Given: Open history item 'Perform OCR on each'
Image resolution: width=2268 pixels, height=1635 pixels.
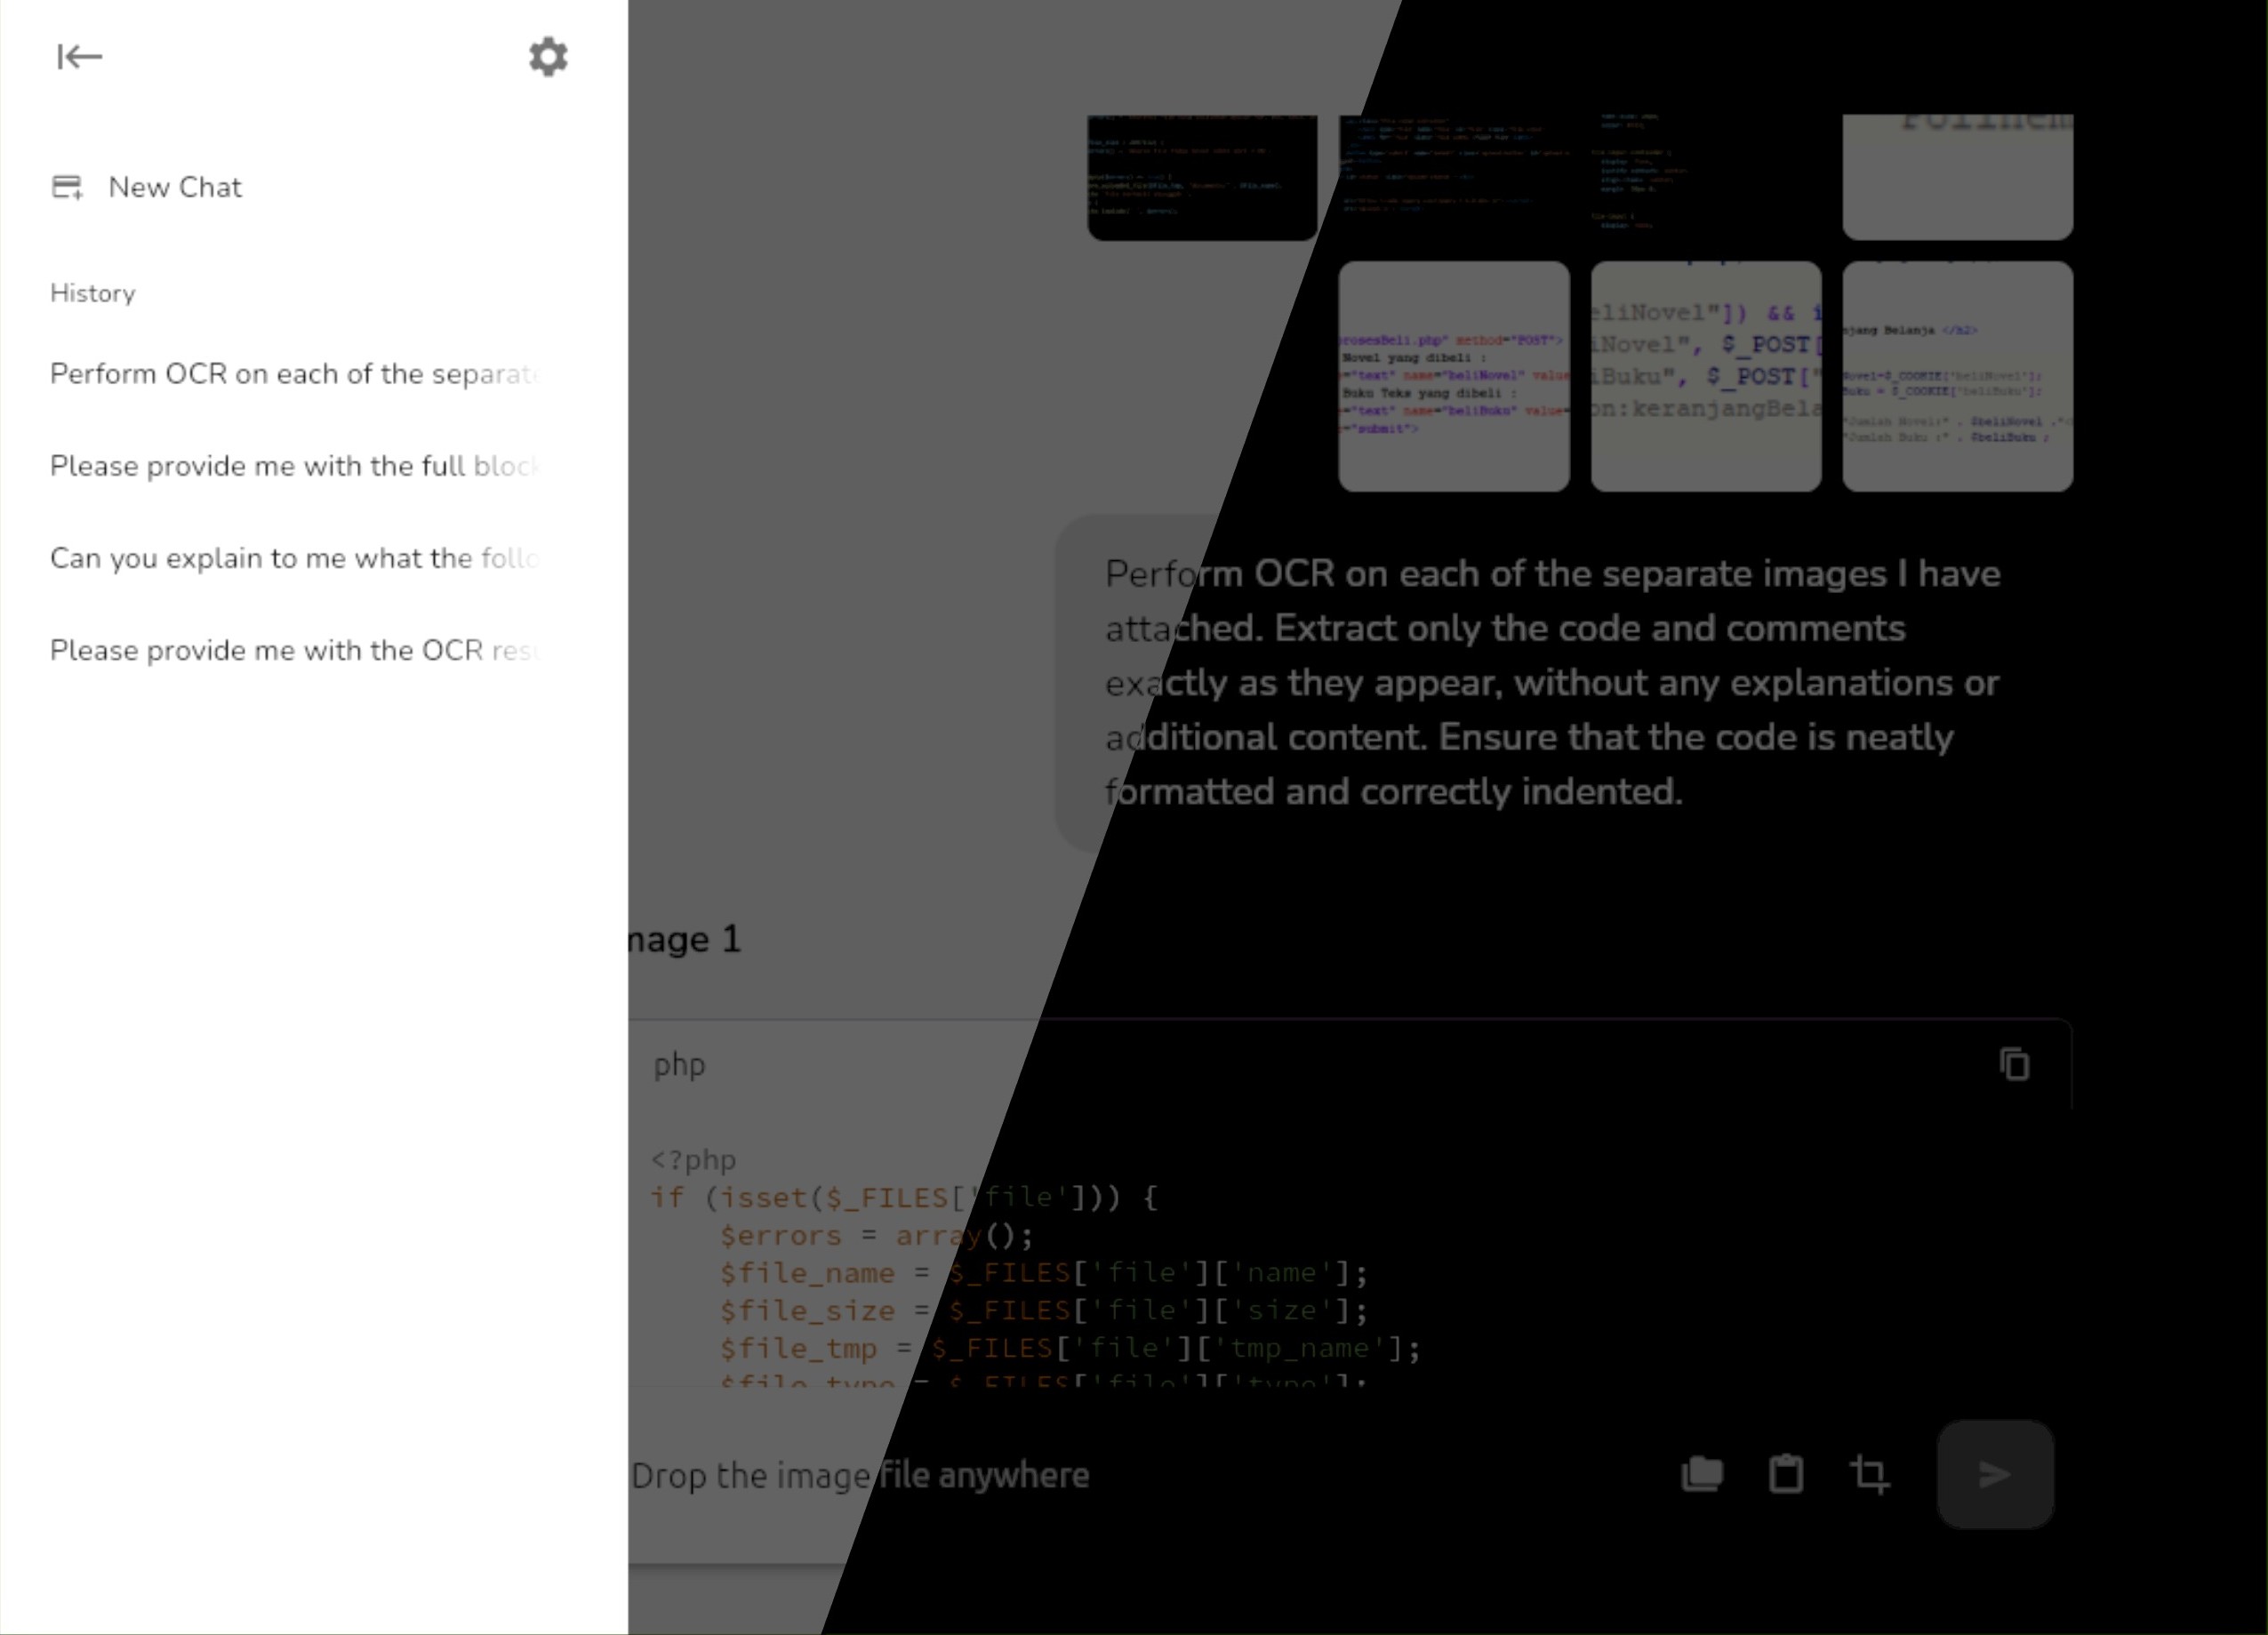Looking at the screenshot, I should (x=295, y=374).
